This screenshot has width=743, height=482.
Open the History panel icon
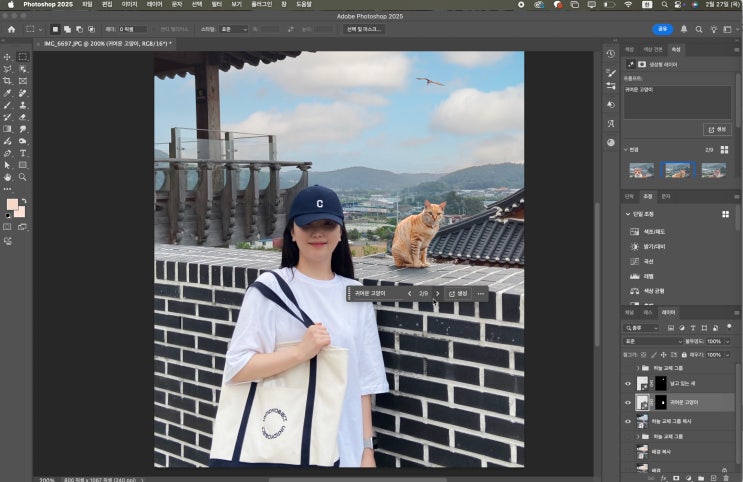[611, 54]
